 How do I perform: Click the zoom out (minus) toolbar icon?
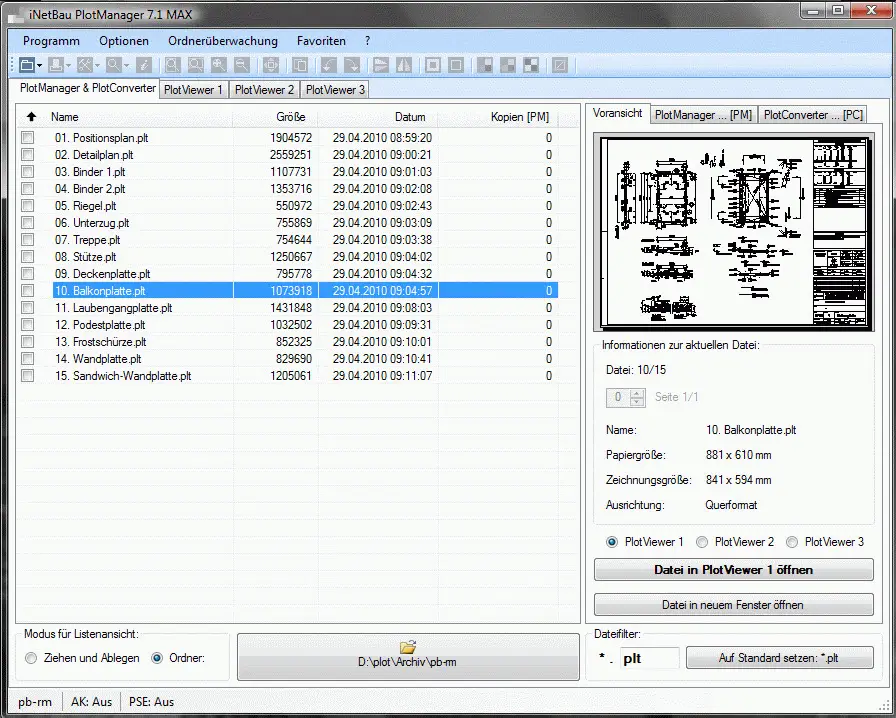pyautogui.click(x=242, y=65)
